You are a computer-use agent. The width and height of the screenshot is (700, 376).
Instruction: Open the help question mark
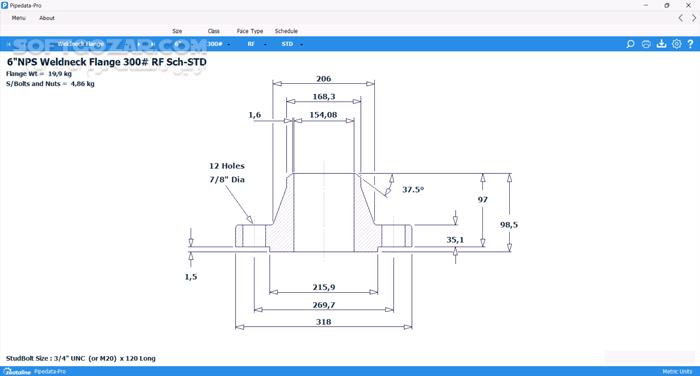pos(690,44)
